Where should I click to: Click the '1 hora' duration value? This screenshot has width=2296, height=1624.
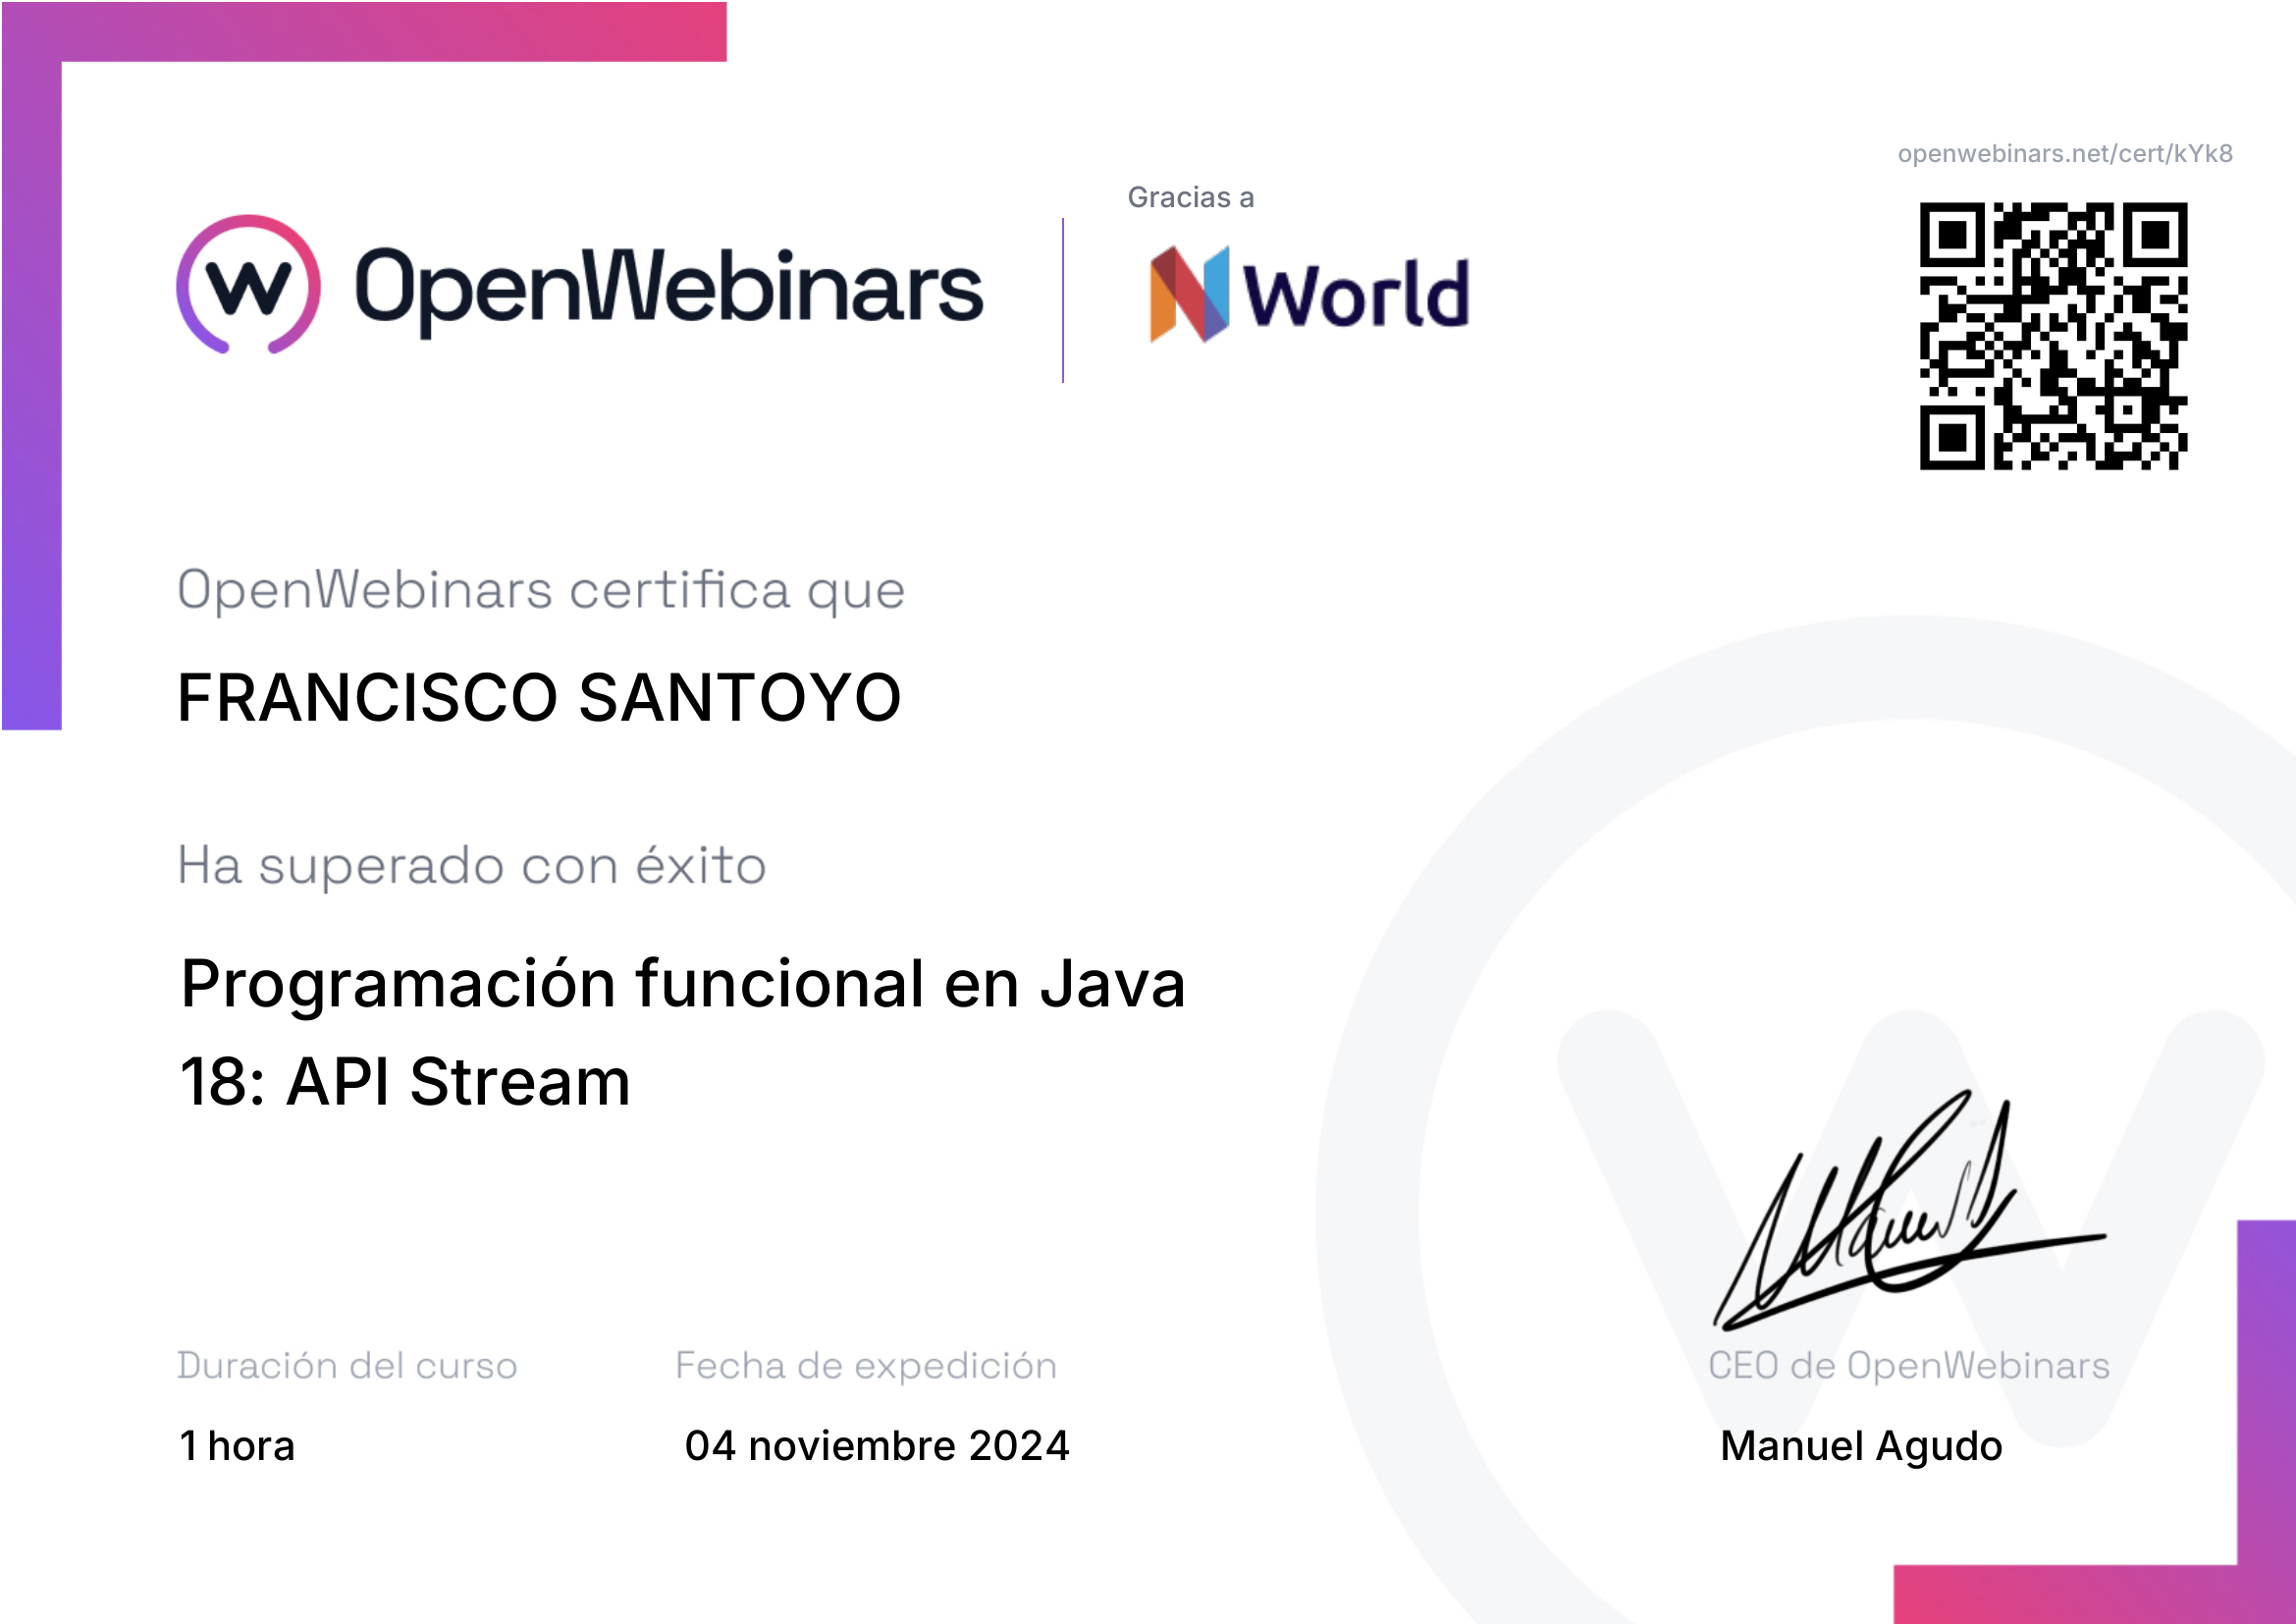[237, 1446]
